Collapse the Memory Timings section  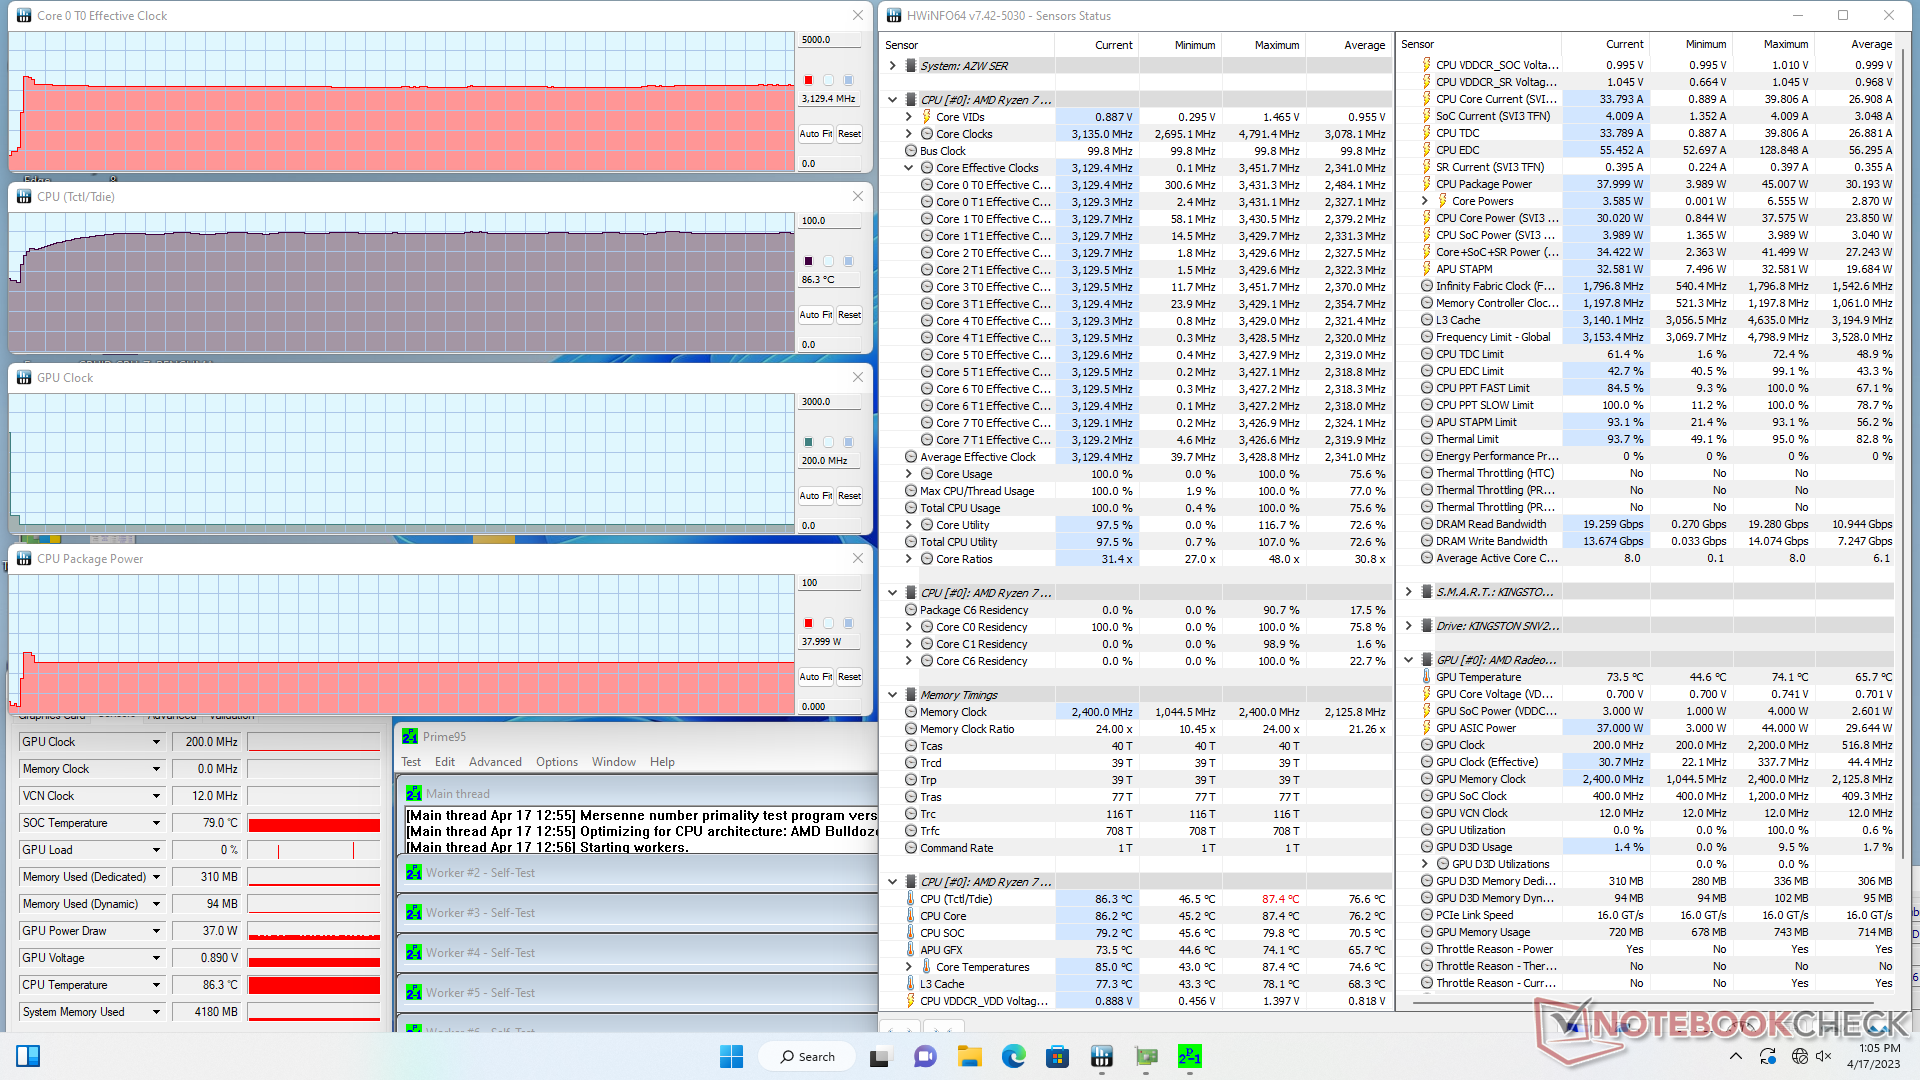(893, 695)
